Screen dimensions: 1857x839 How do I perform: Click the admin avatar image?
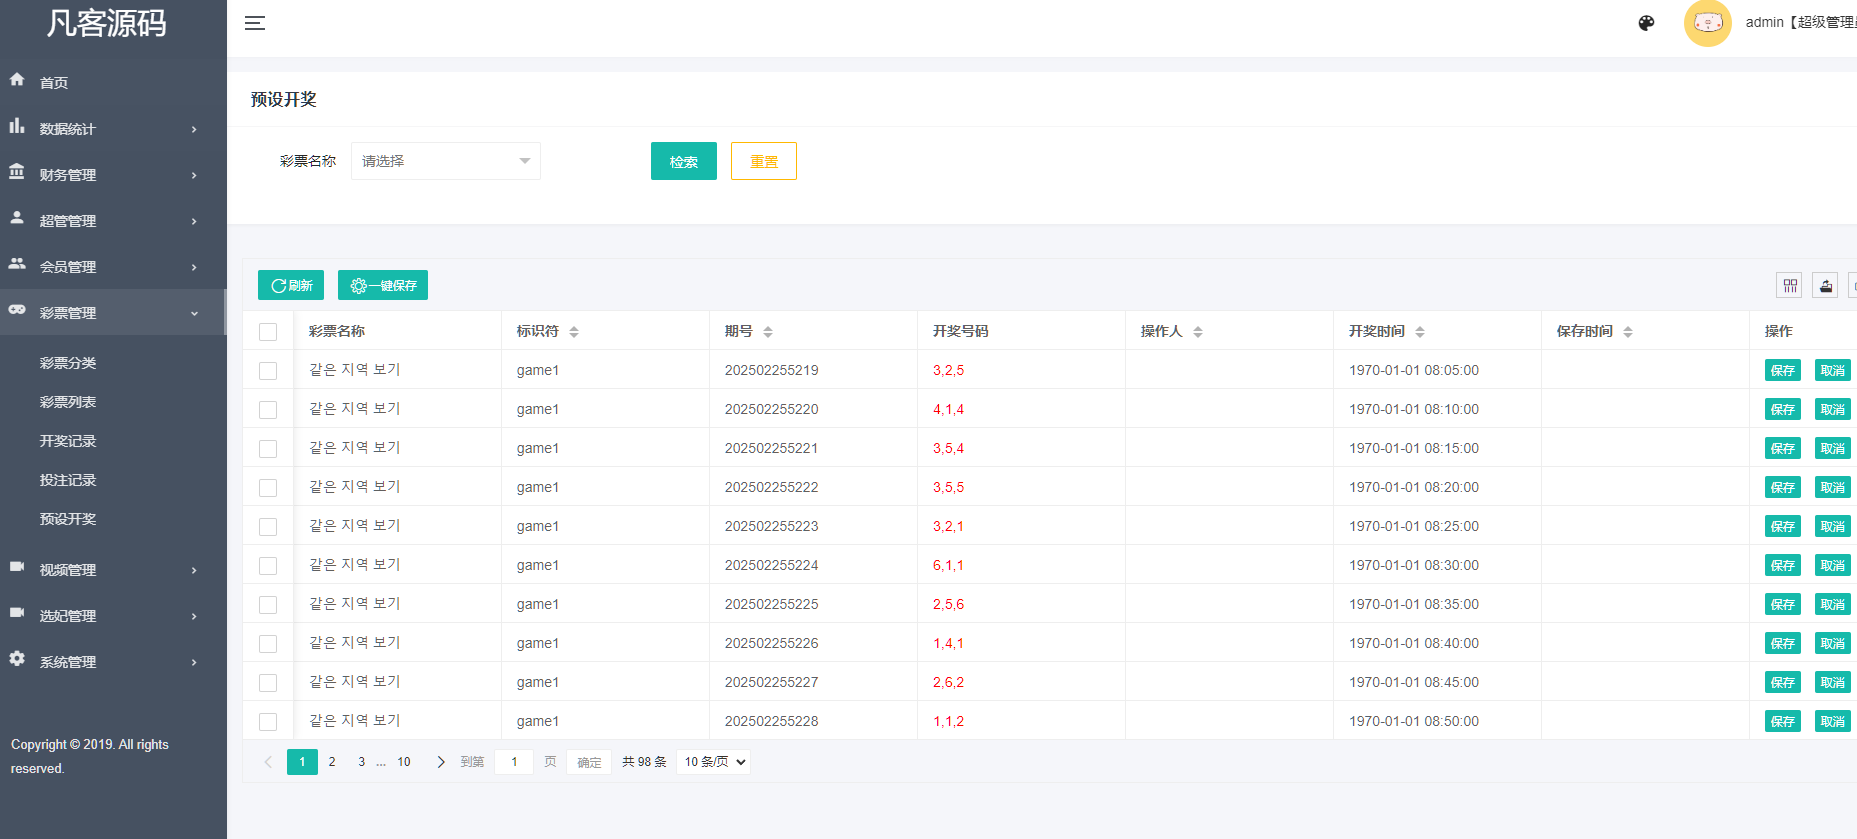pyautogui.click(x=1707, y=23)
